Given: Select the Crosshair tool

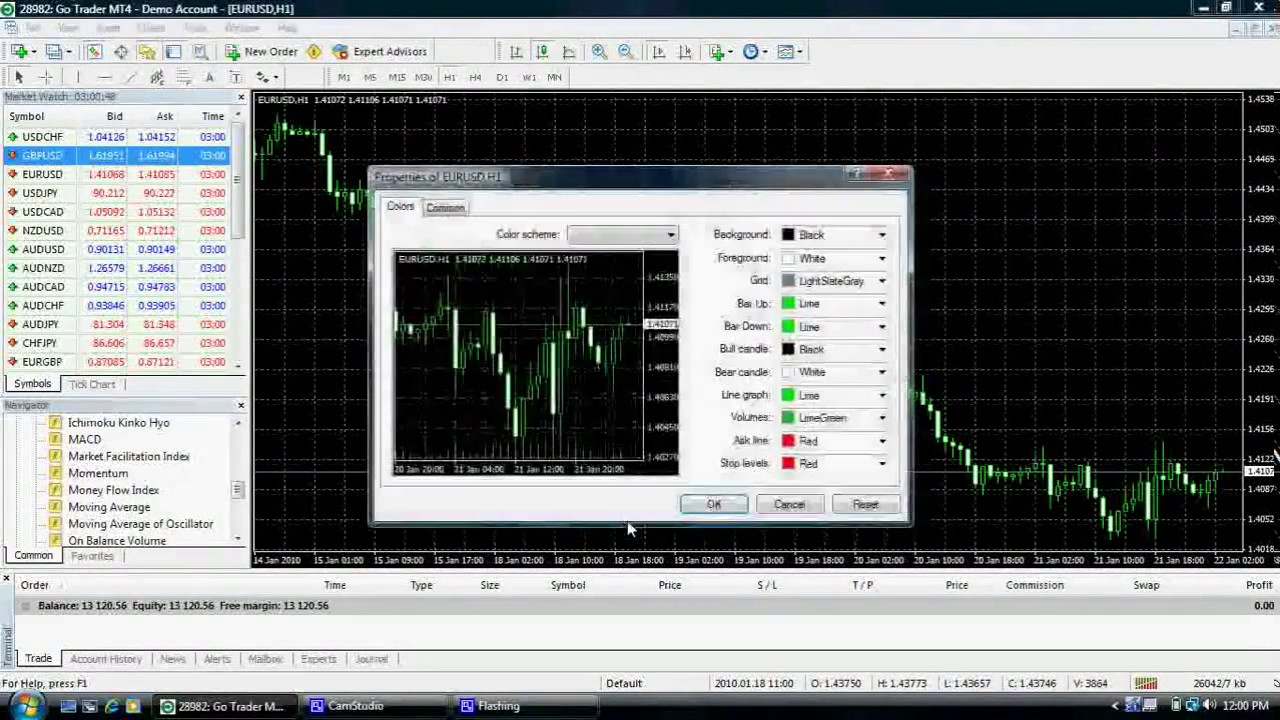Looking at the screenshot, I should pyautogui.click(x=46, y=77).
